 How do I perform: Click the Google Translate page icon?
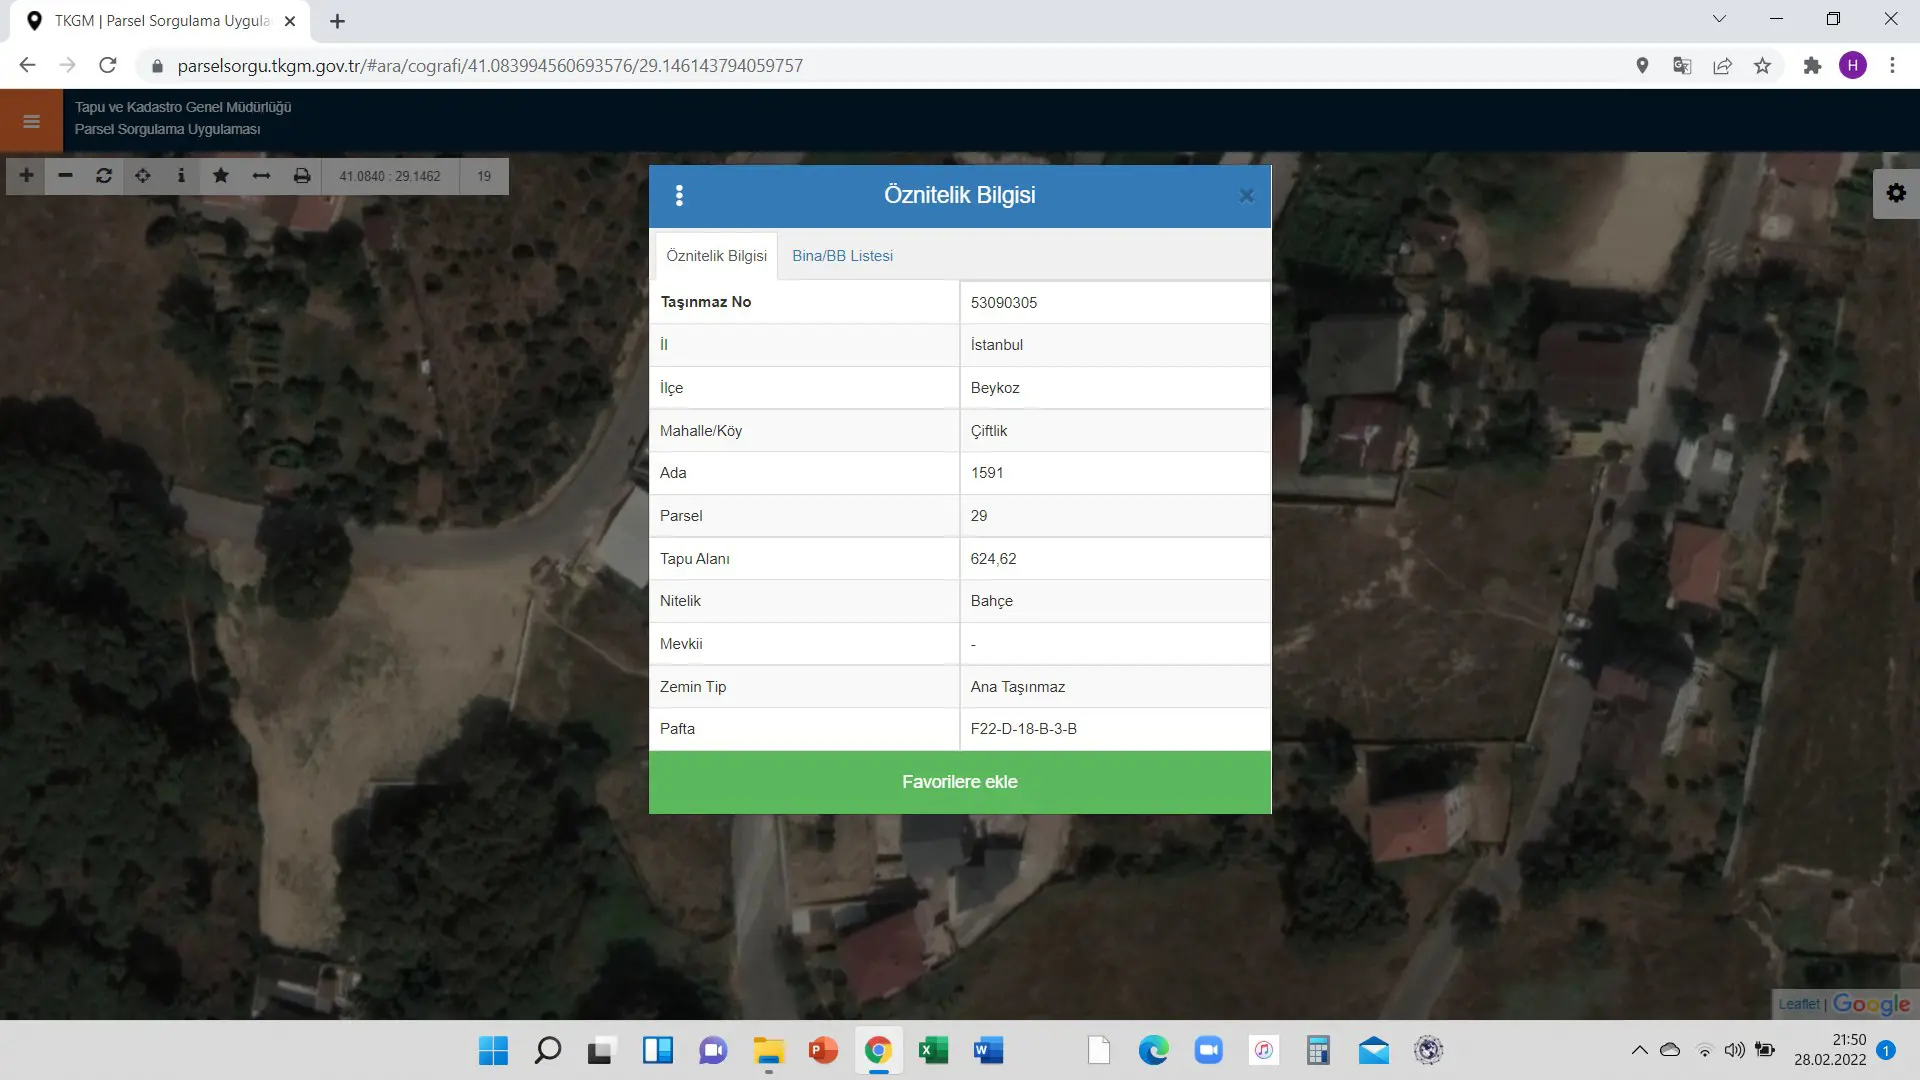(1682, 66)
